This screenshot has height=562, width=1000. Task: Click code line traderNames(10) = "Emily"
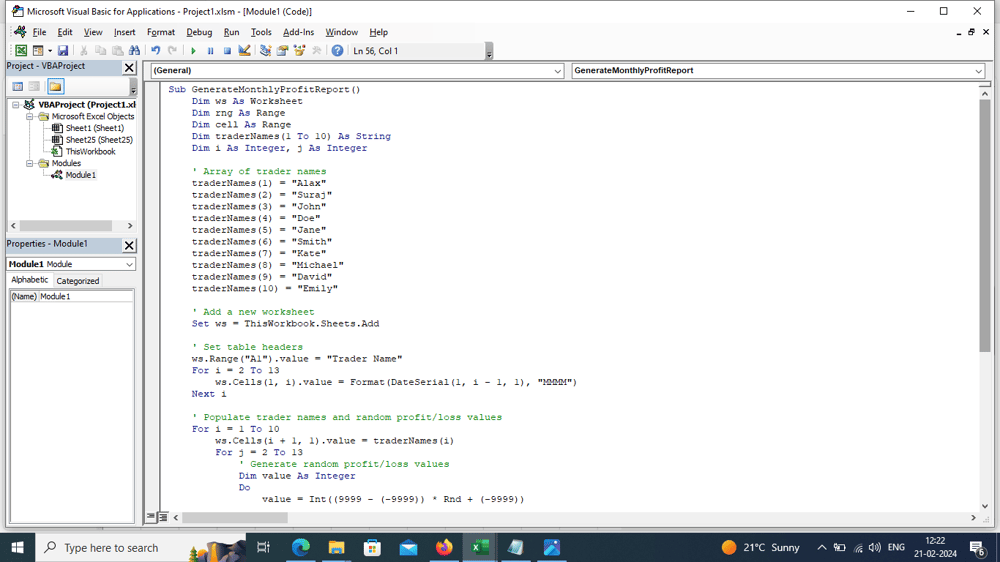coord(265,288)
